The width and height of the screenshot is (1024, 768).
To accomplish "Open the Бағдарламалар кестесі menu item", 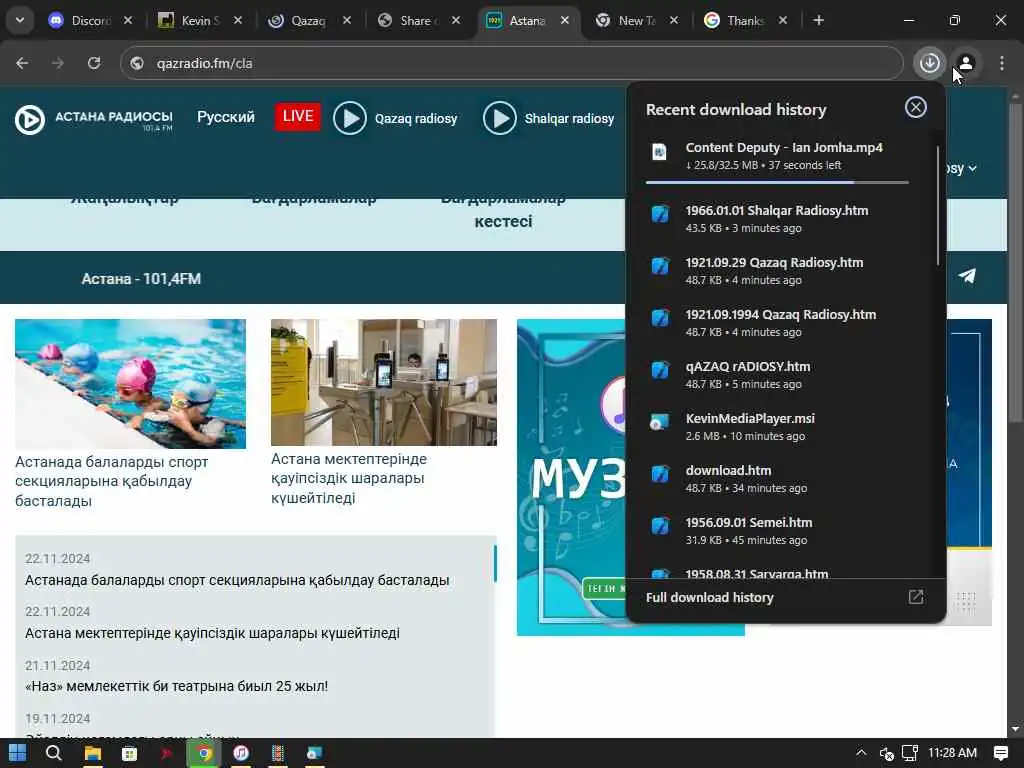I will 503,210.
